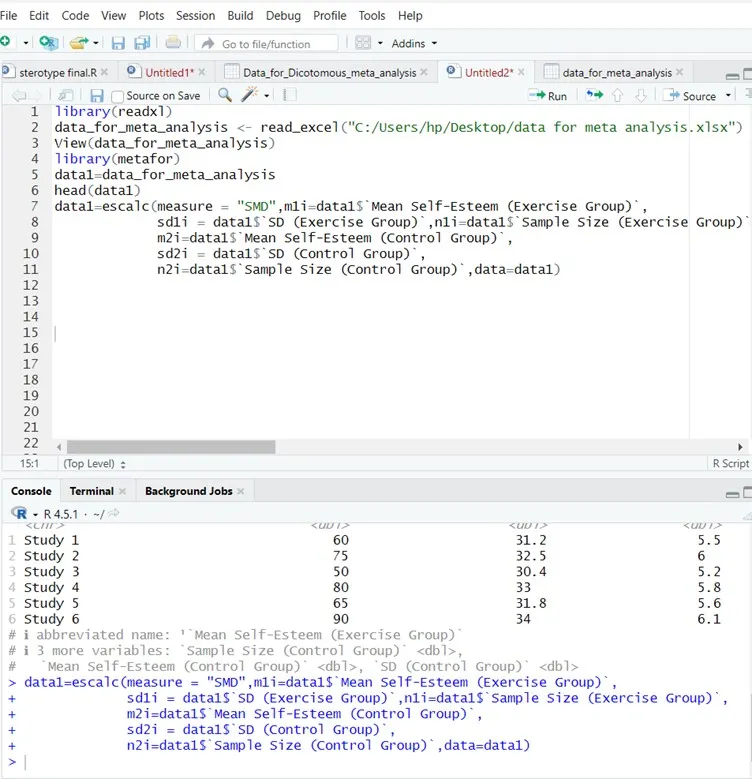
Task: Close the Background Jobs tab
Action: [x=241, y=491]
